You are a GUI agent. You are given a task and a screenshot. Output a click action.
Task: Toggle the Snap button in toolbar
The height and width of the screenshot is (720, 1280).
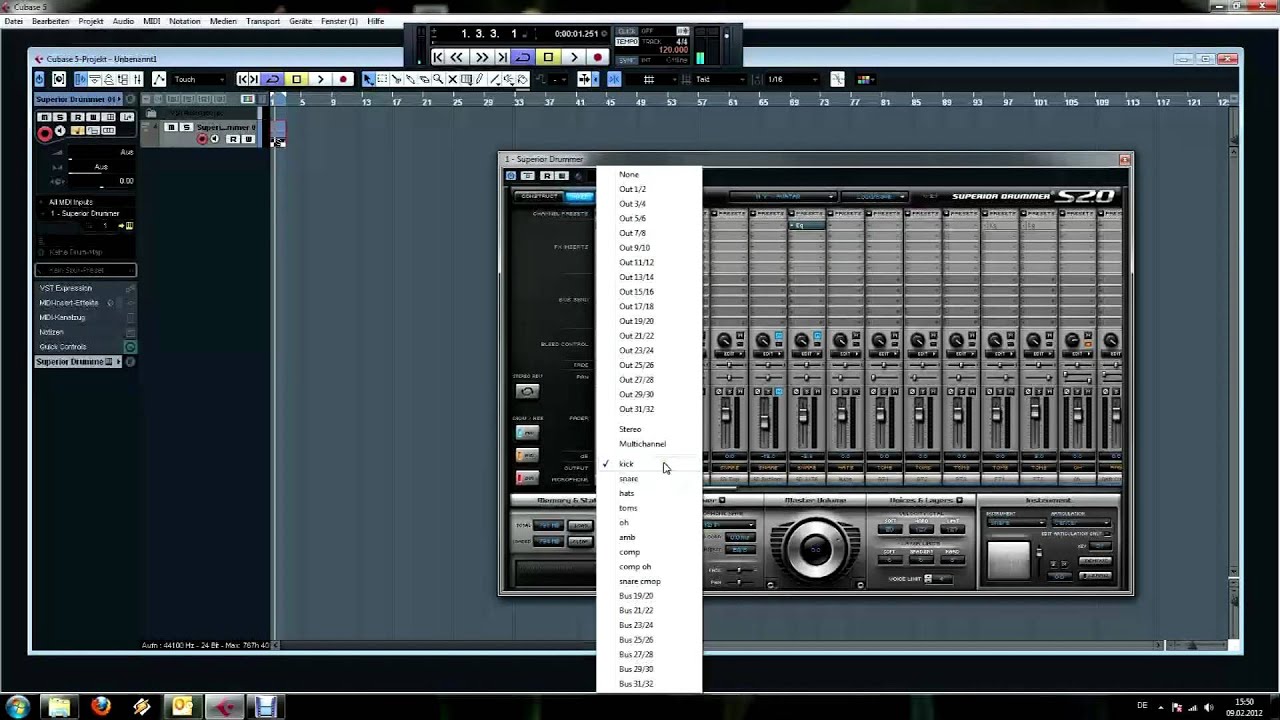coord(613,79)
